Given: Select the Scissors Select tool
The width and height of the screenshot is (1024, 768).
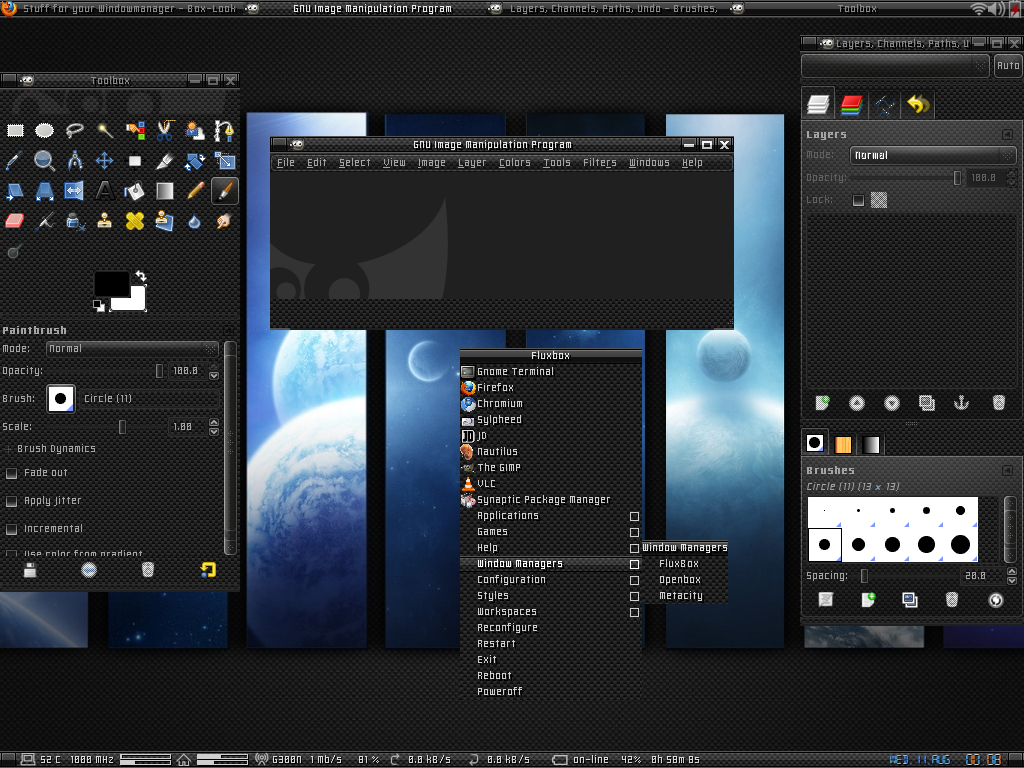Looking at the screenshot, I should point(165,131).
